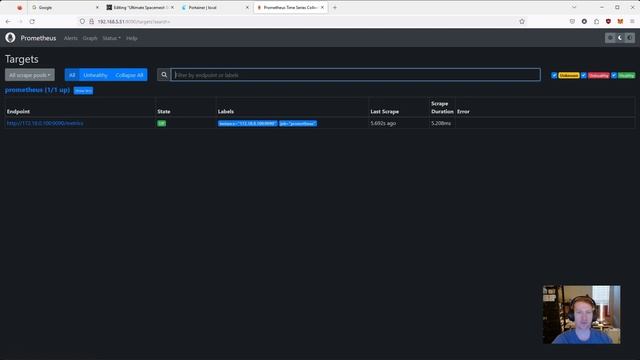Toggle the Healthy state checkbox
Screen dimensions: 640x360
(614, 75)
